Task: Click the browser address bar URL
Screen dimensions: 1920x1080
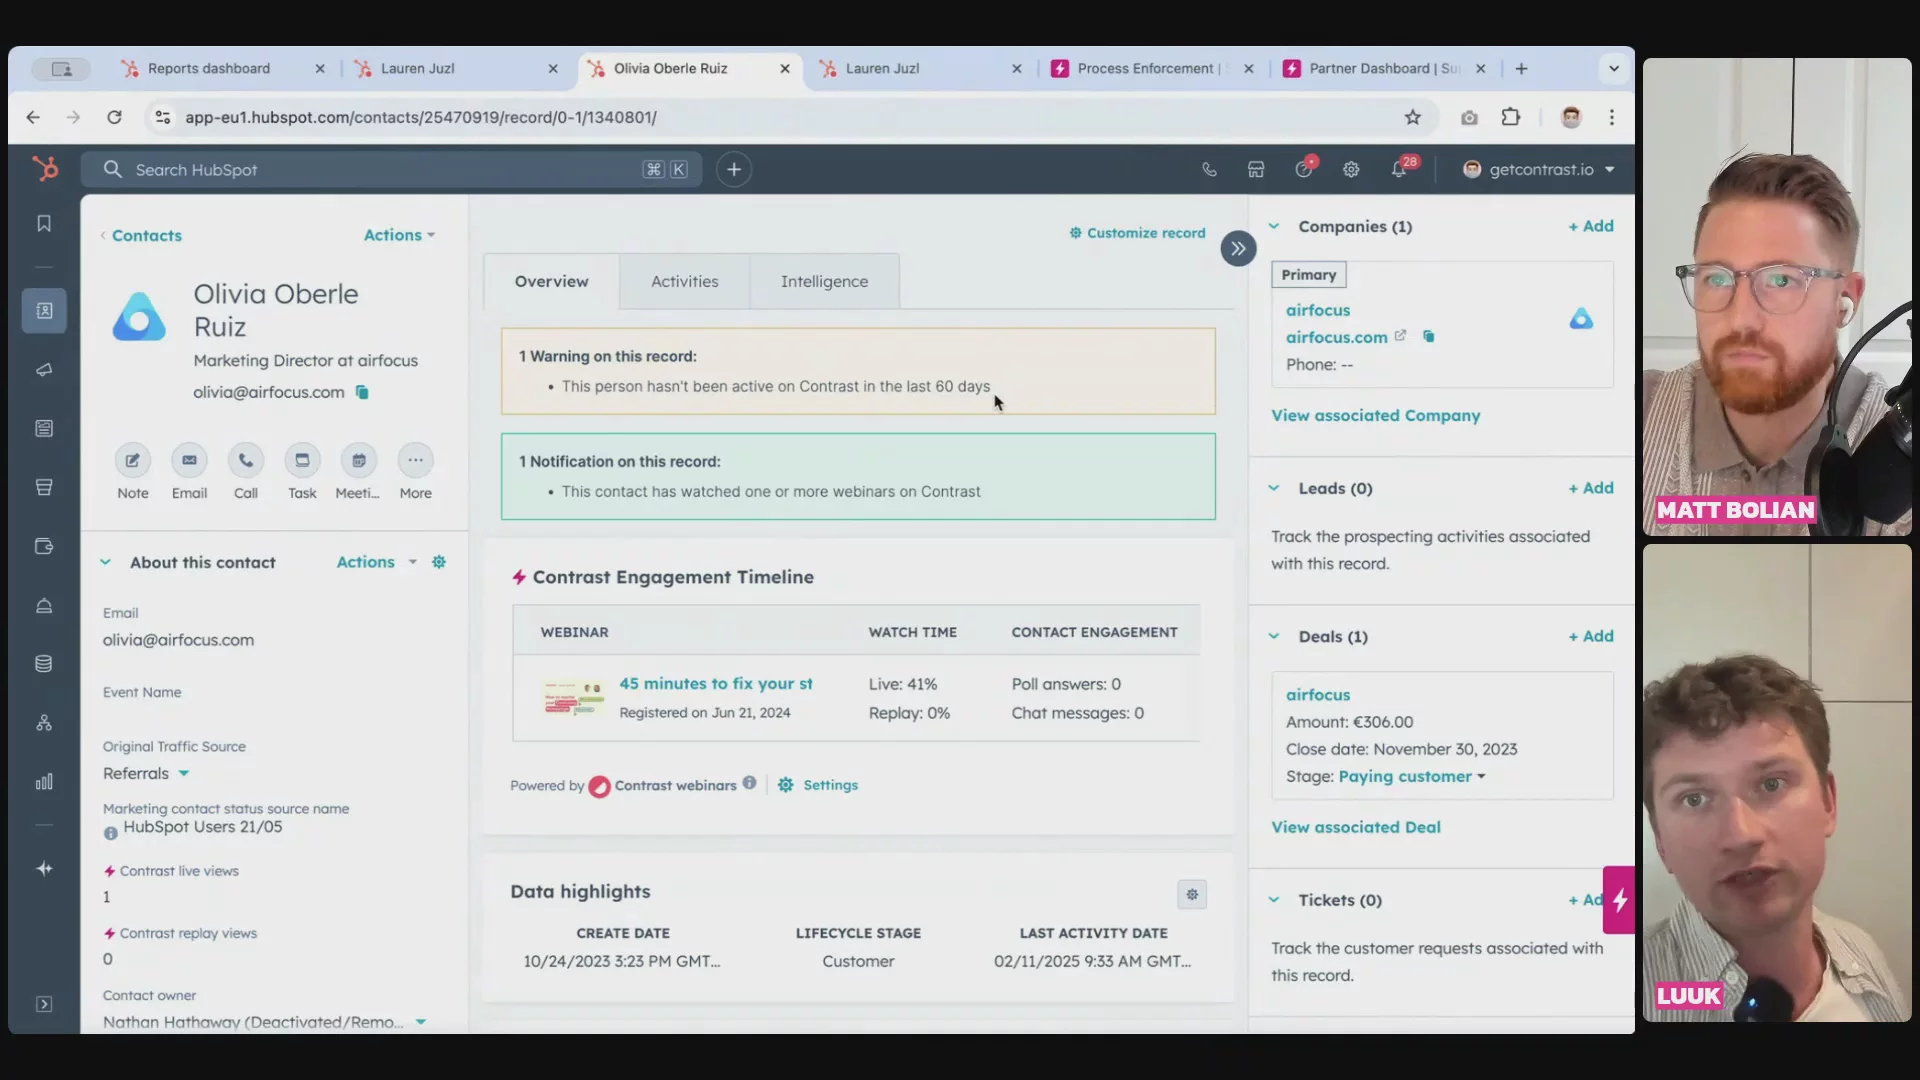Action: (x=421, y=118)
